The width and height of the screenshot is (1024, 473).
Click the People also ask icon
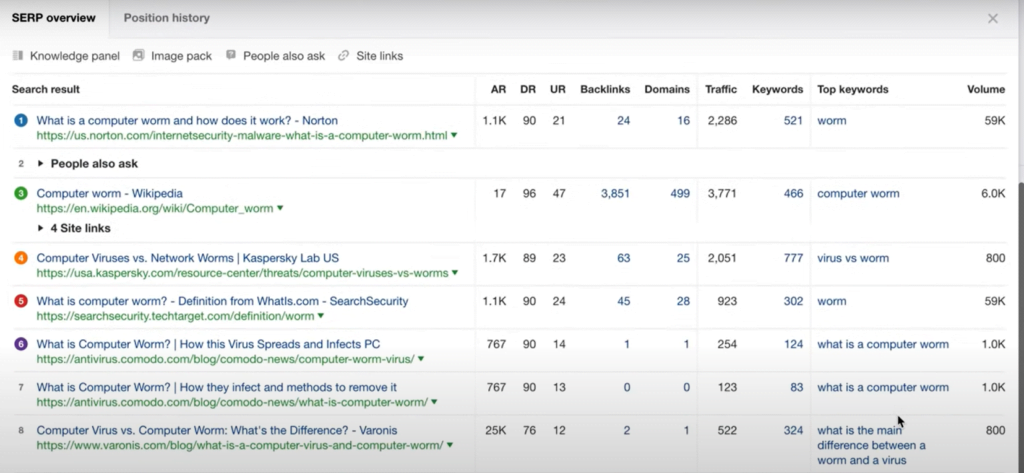[231, 56]
